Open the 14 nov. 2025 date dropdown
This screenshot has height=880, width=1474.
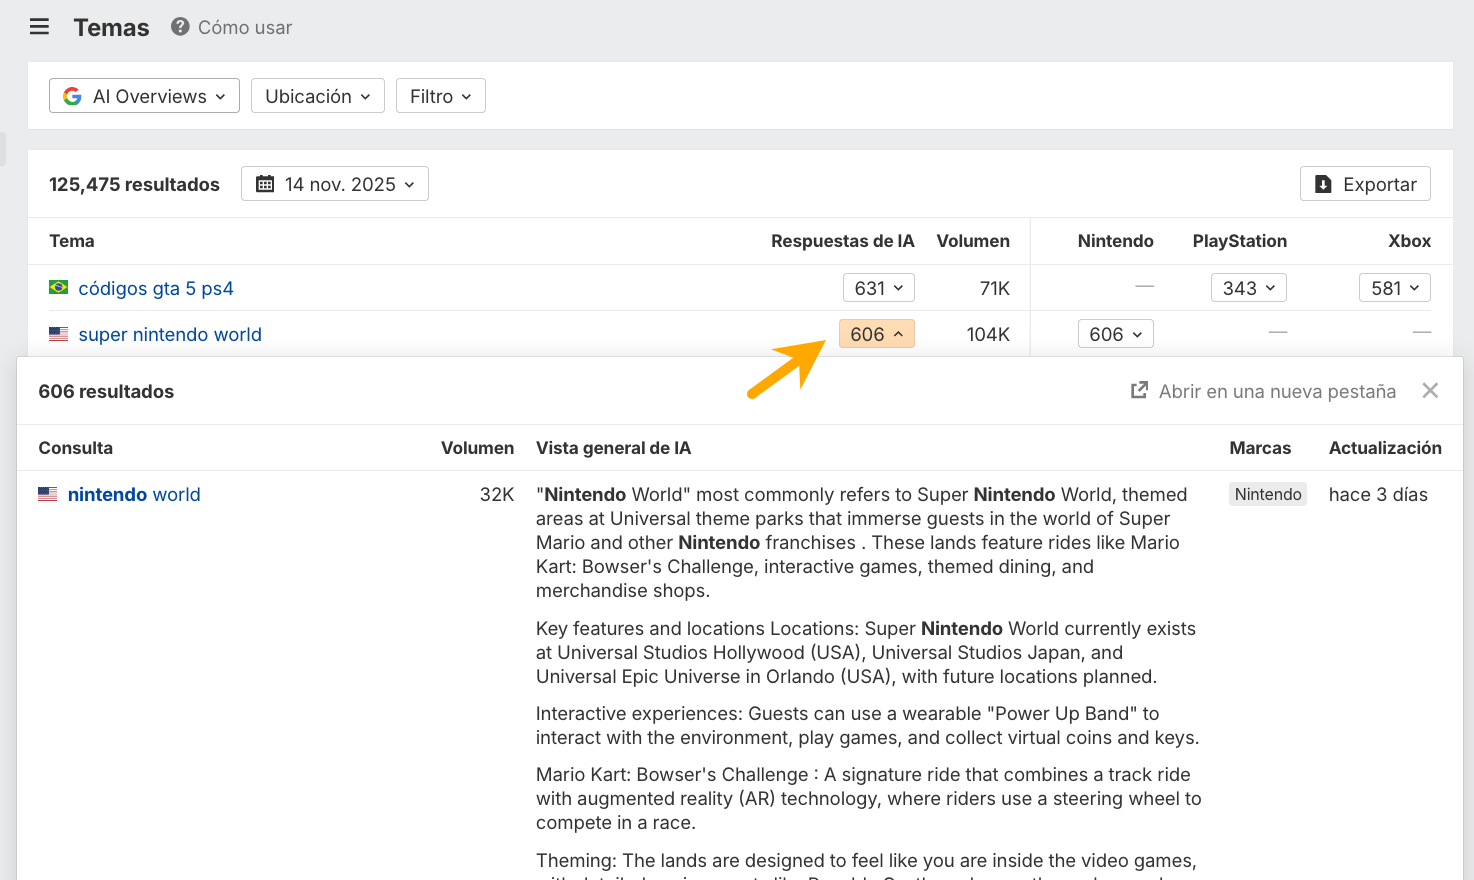[x=335, y=183]
